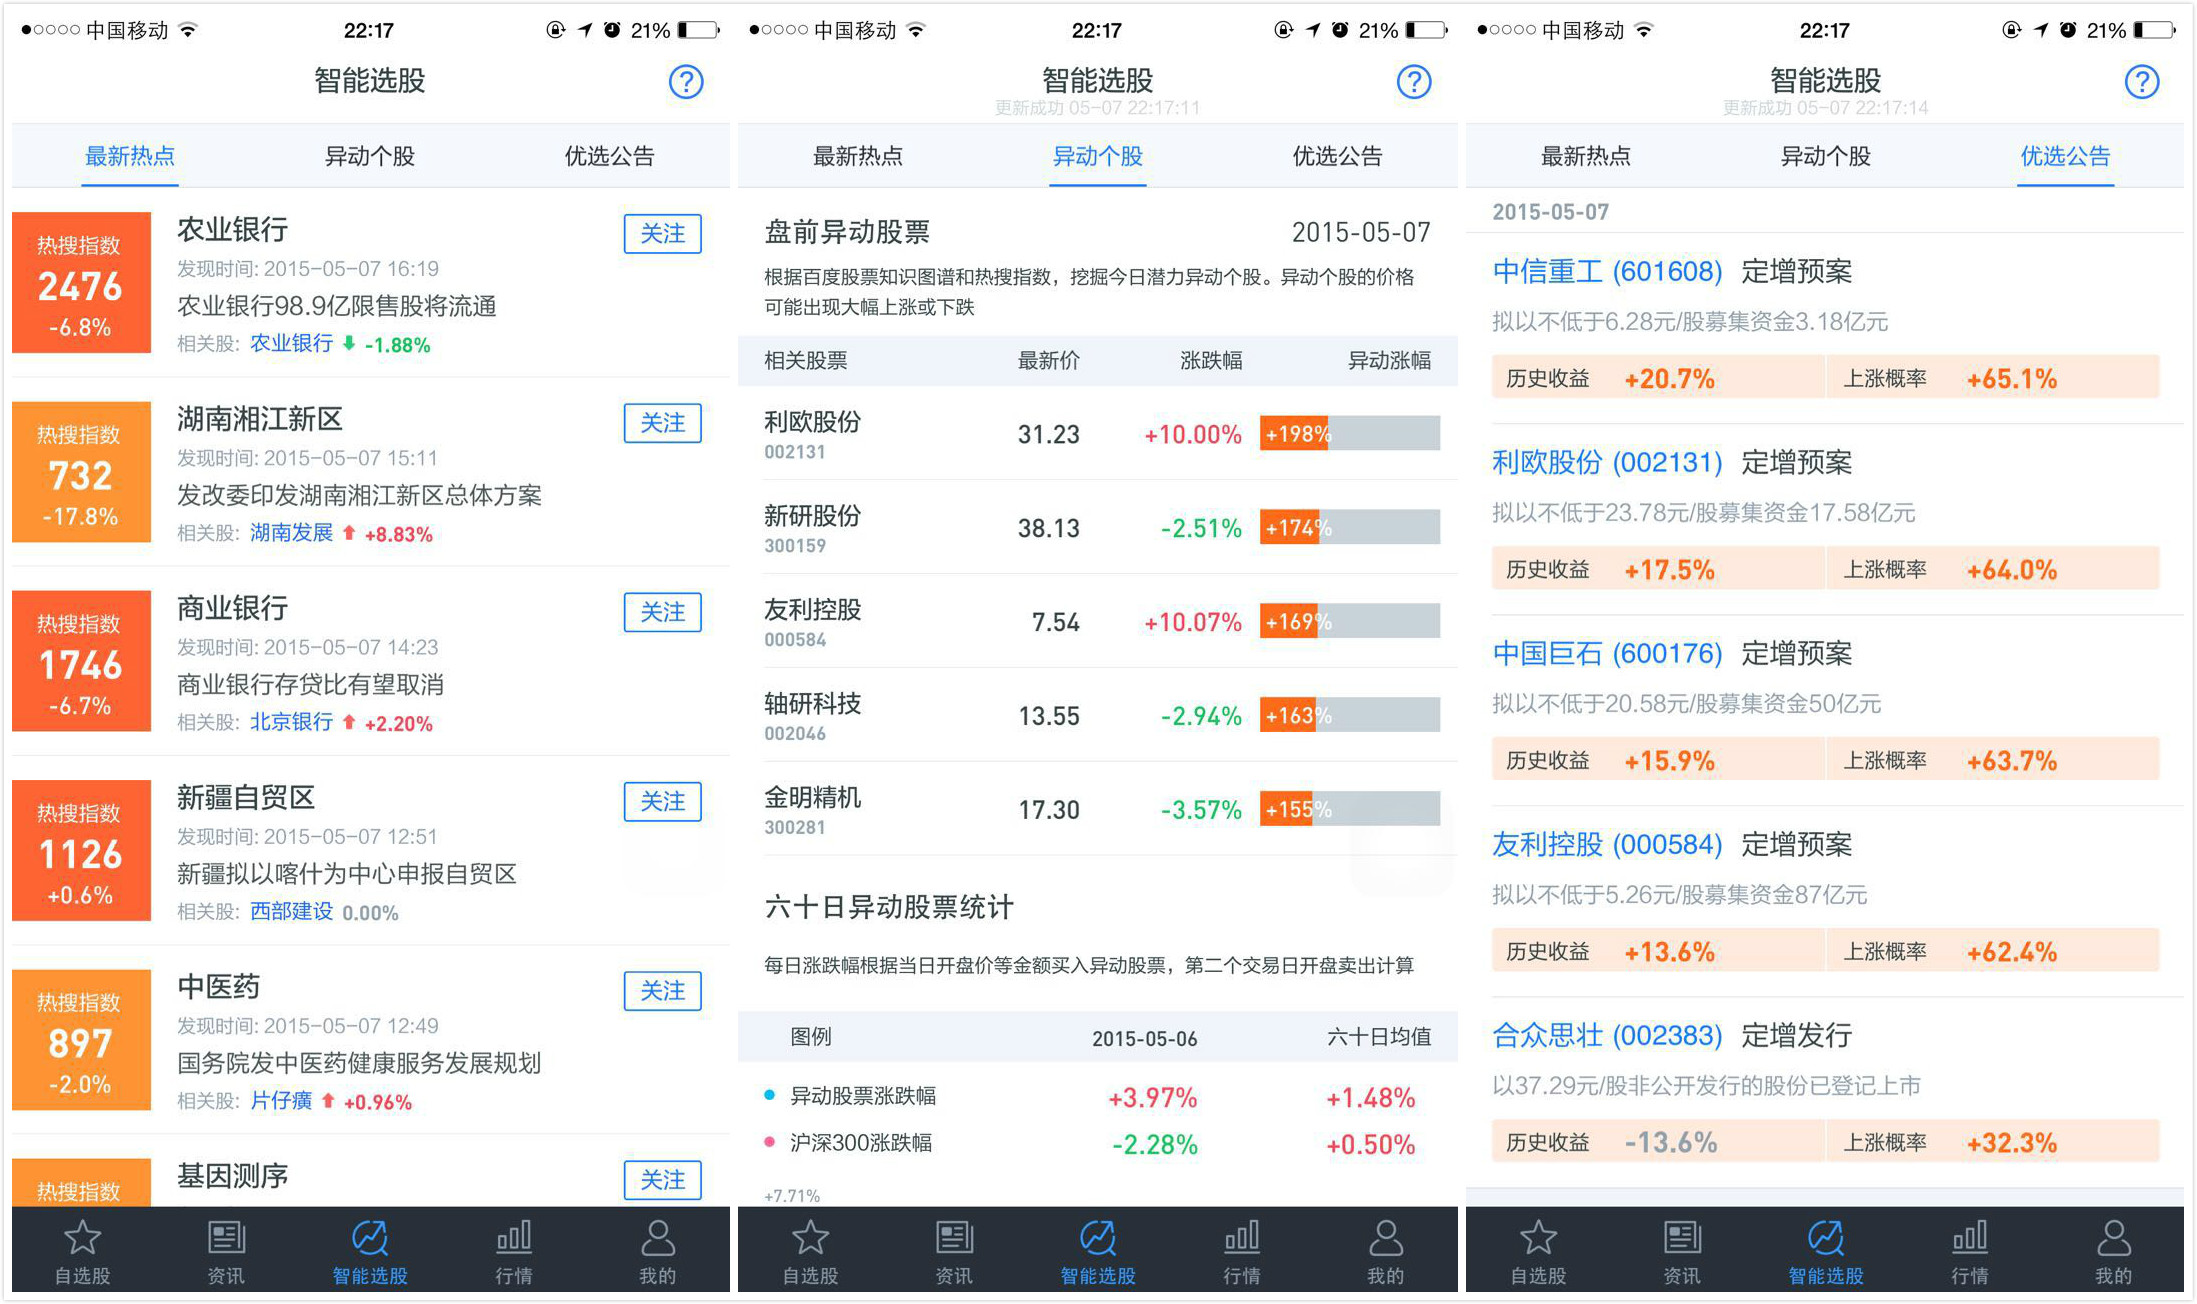Tap hot search index tile 1126

[81, 850]
